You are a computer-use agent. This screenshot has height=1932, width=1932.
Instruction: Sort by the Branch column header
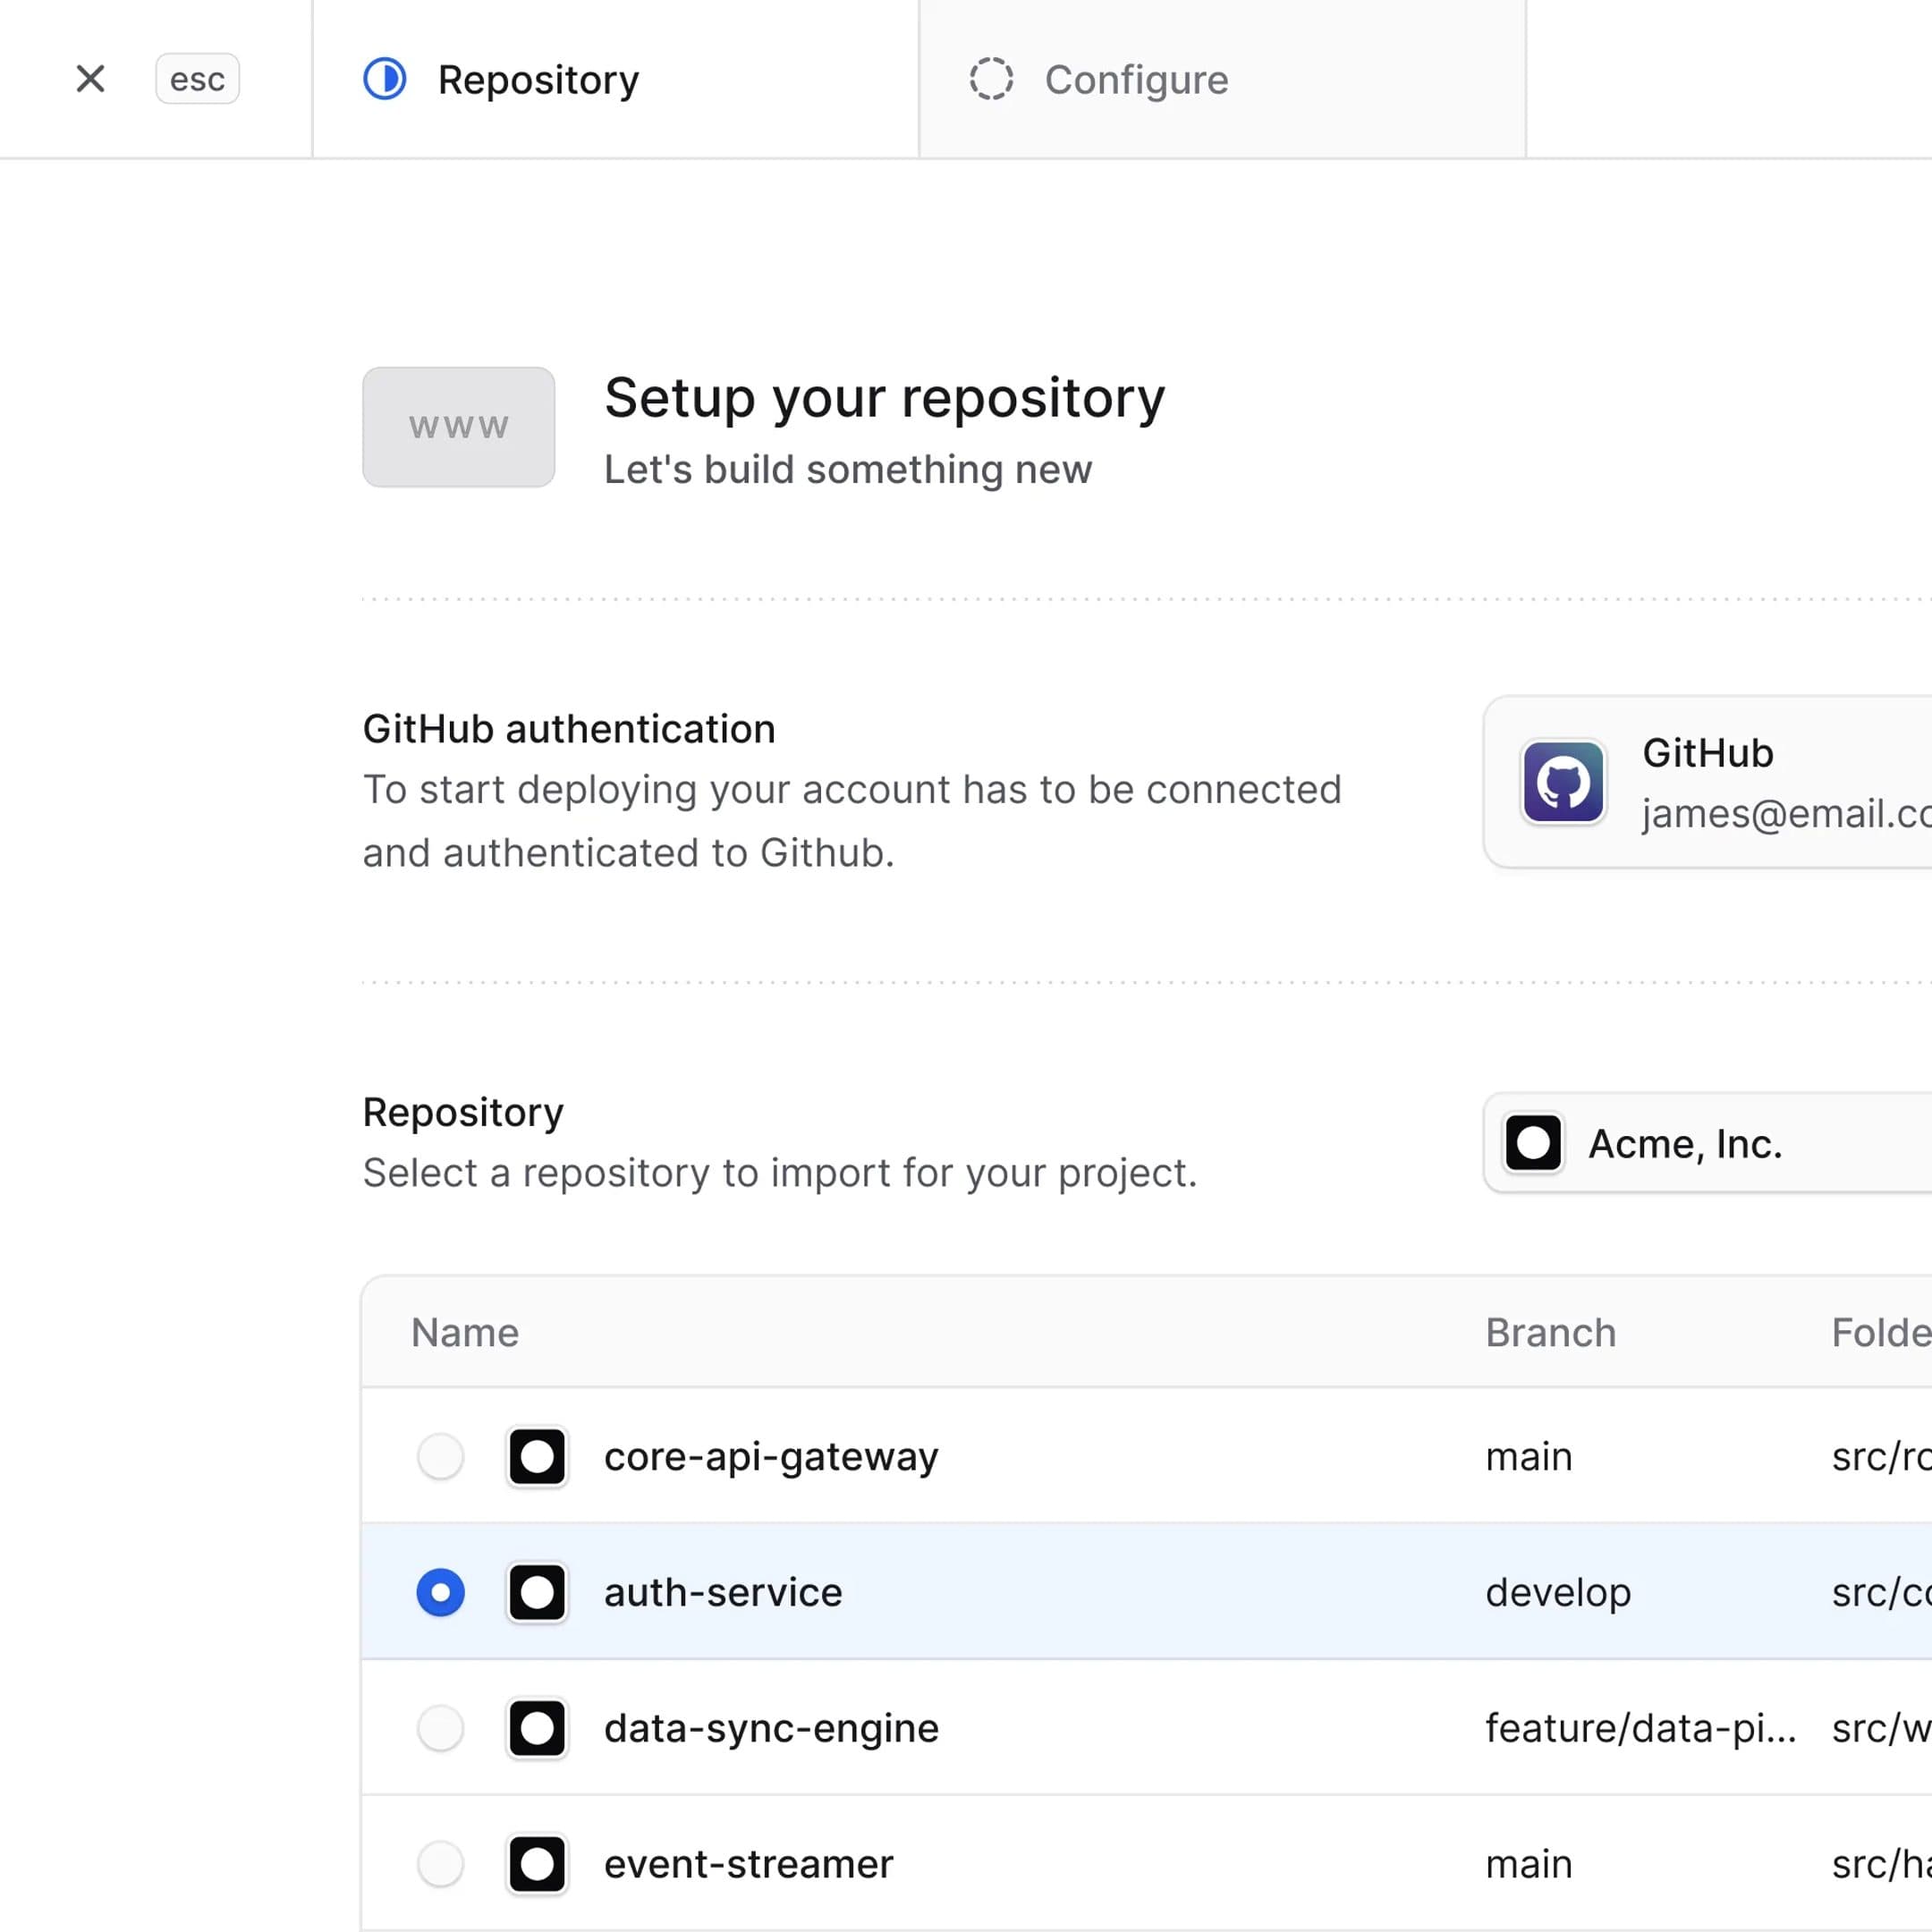coord(1550,1332)
